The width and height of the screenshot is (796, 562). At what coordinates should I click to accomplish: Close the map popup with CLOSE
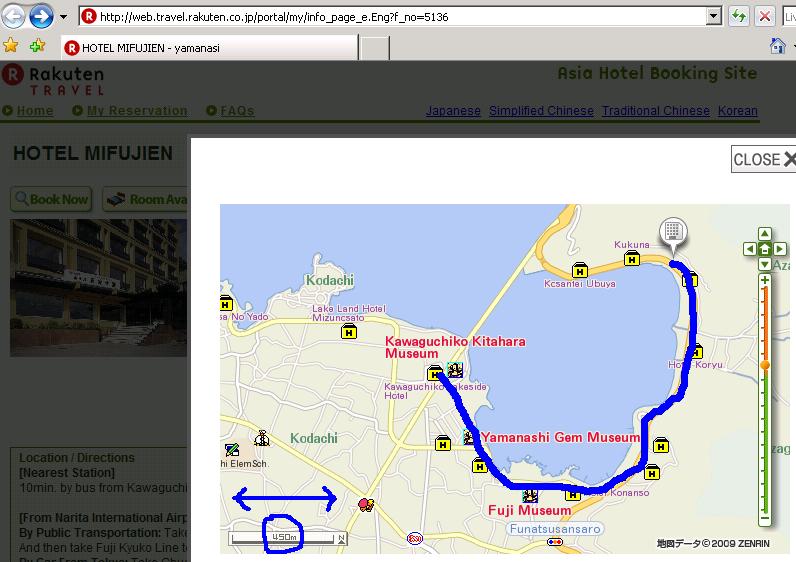(763, 159)
